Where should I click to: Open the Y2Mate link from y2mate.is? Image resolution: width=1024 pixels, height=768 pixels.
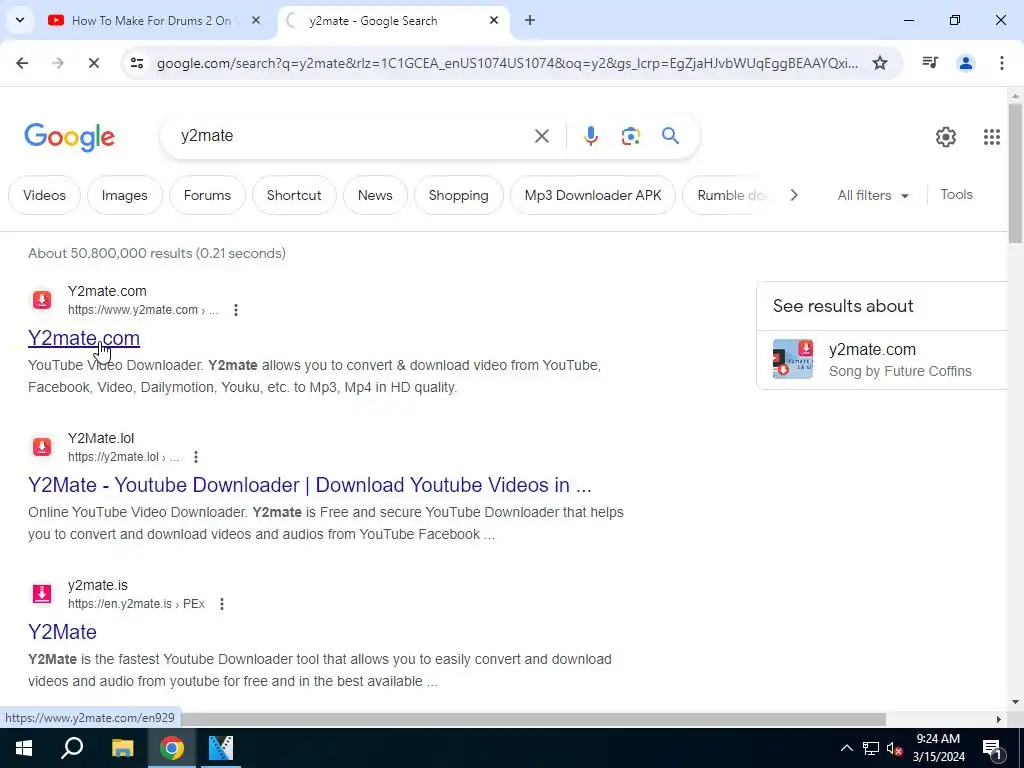click(x=62, y=632)
